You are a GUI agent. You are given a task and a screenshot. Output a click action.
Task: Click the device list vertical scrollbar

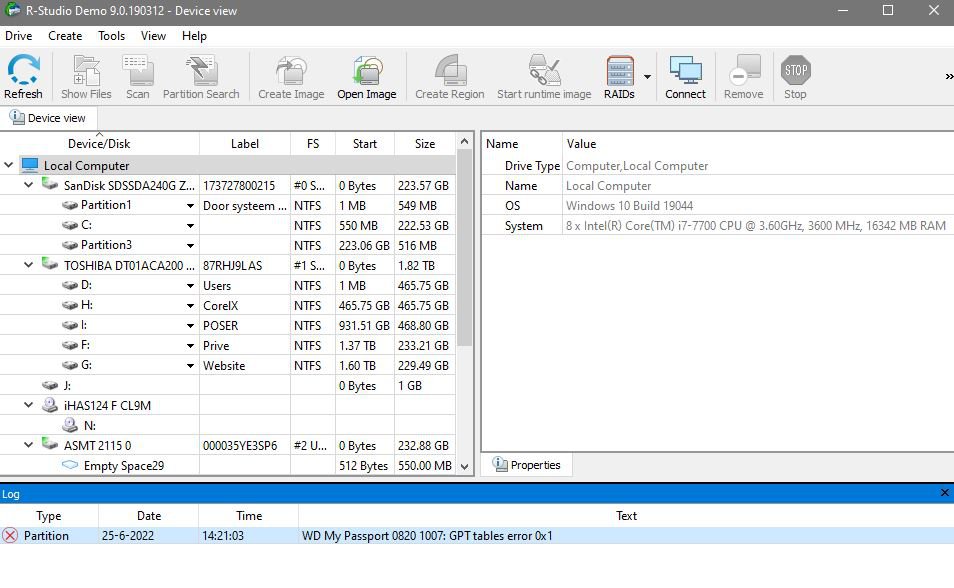point(463,300)
